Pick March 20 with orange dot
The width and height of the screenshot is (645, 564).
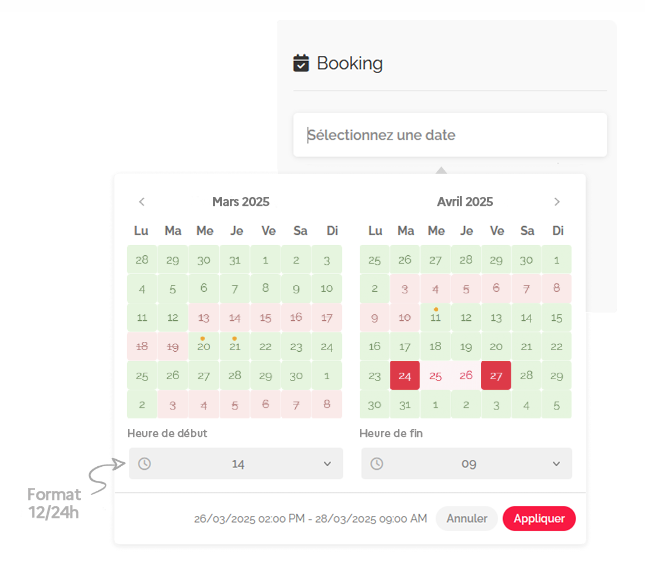204,347
